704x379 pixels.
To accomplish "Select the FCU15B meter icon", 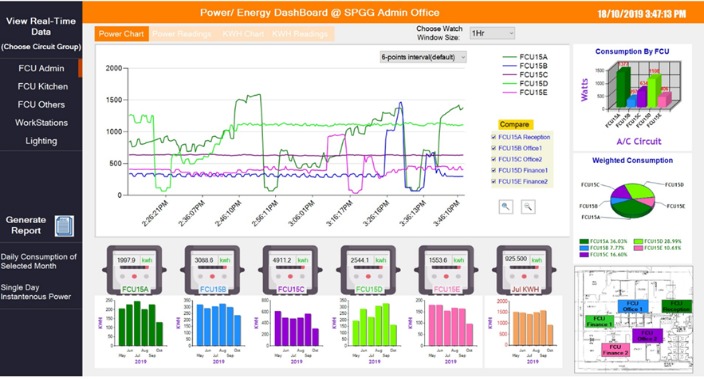I will pos(212,270).
